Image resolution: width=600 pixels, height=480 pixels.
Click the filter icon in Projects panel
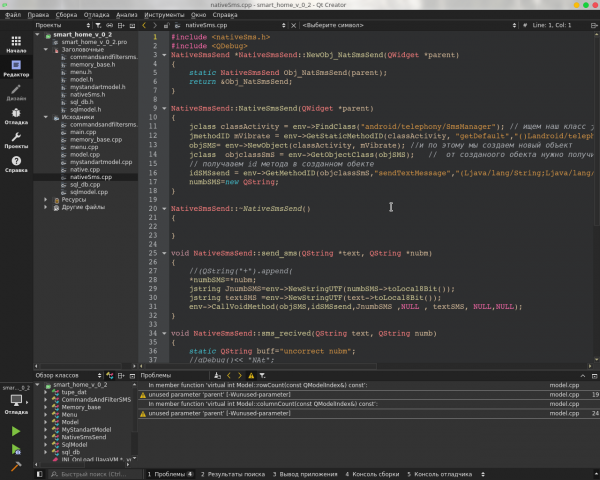tap(98, 25)
